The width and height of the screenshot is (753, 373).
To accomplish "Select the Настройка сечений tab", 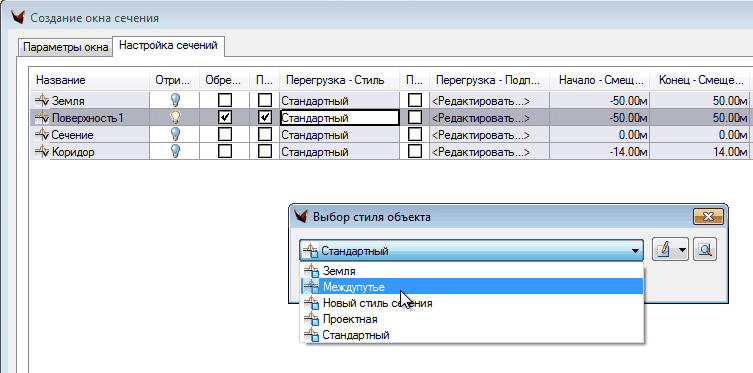I will pyautogui.click(x=169, y=46).
